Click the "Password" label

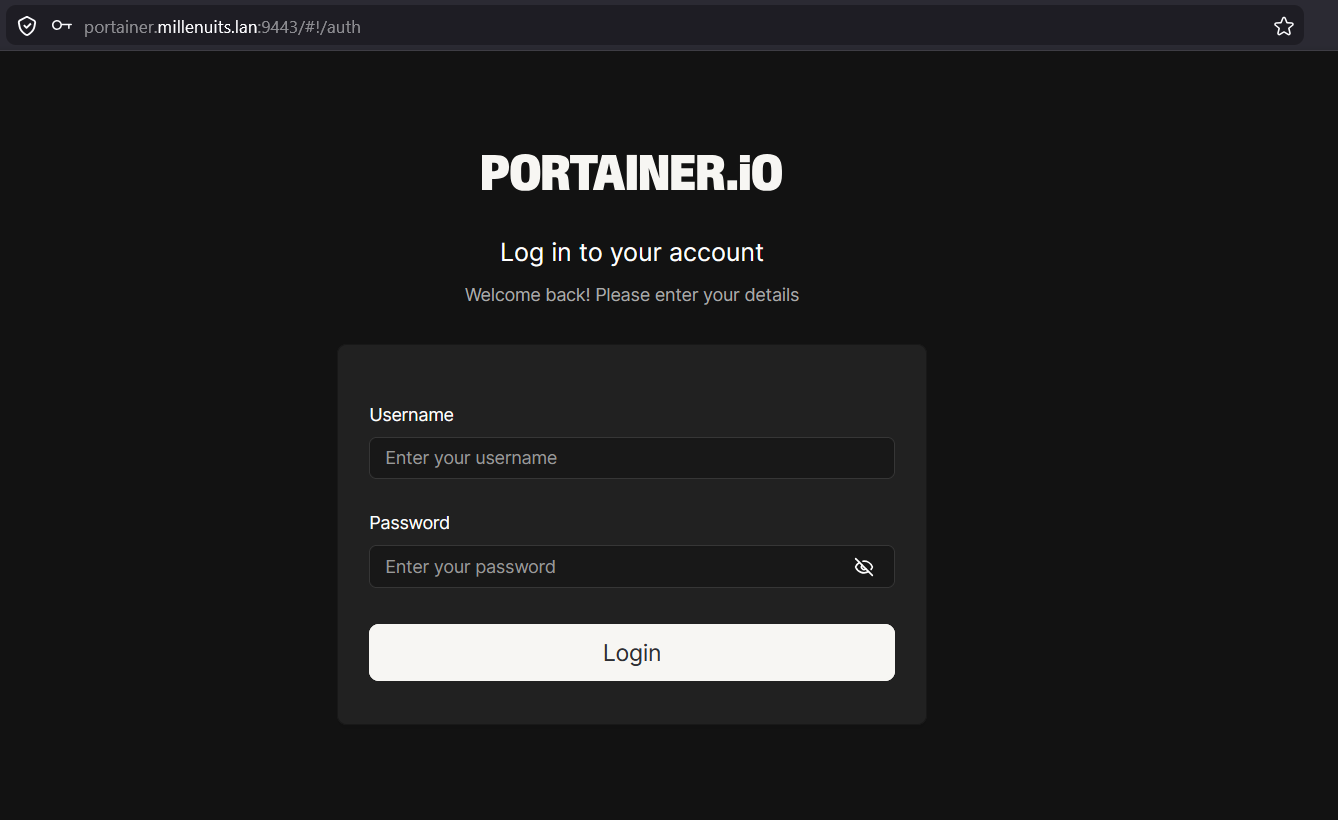(x=409, y=523)
